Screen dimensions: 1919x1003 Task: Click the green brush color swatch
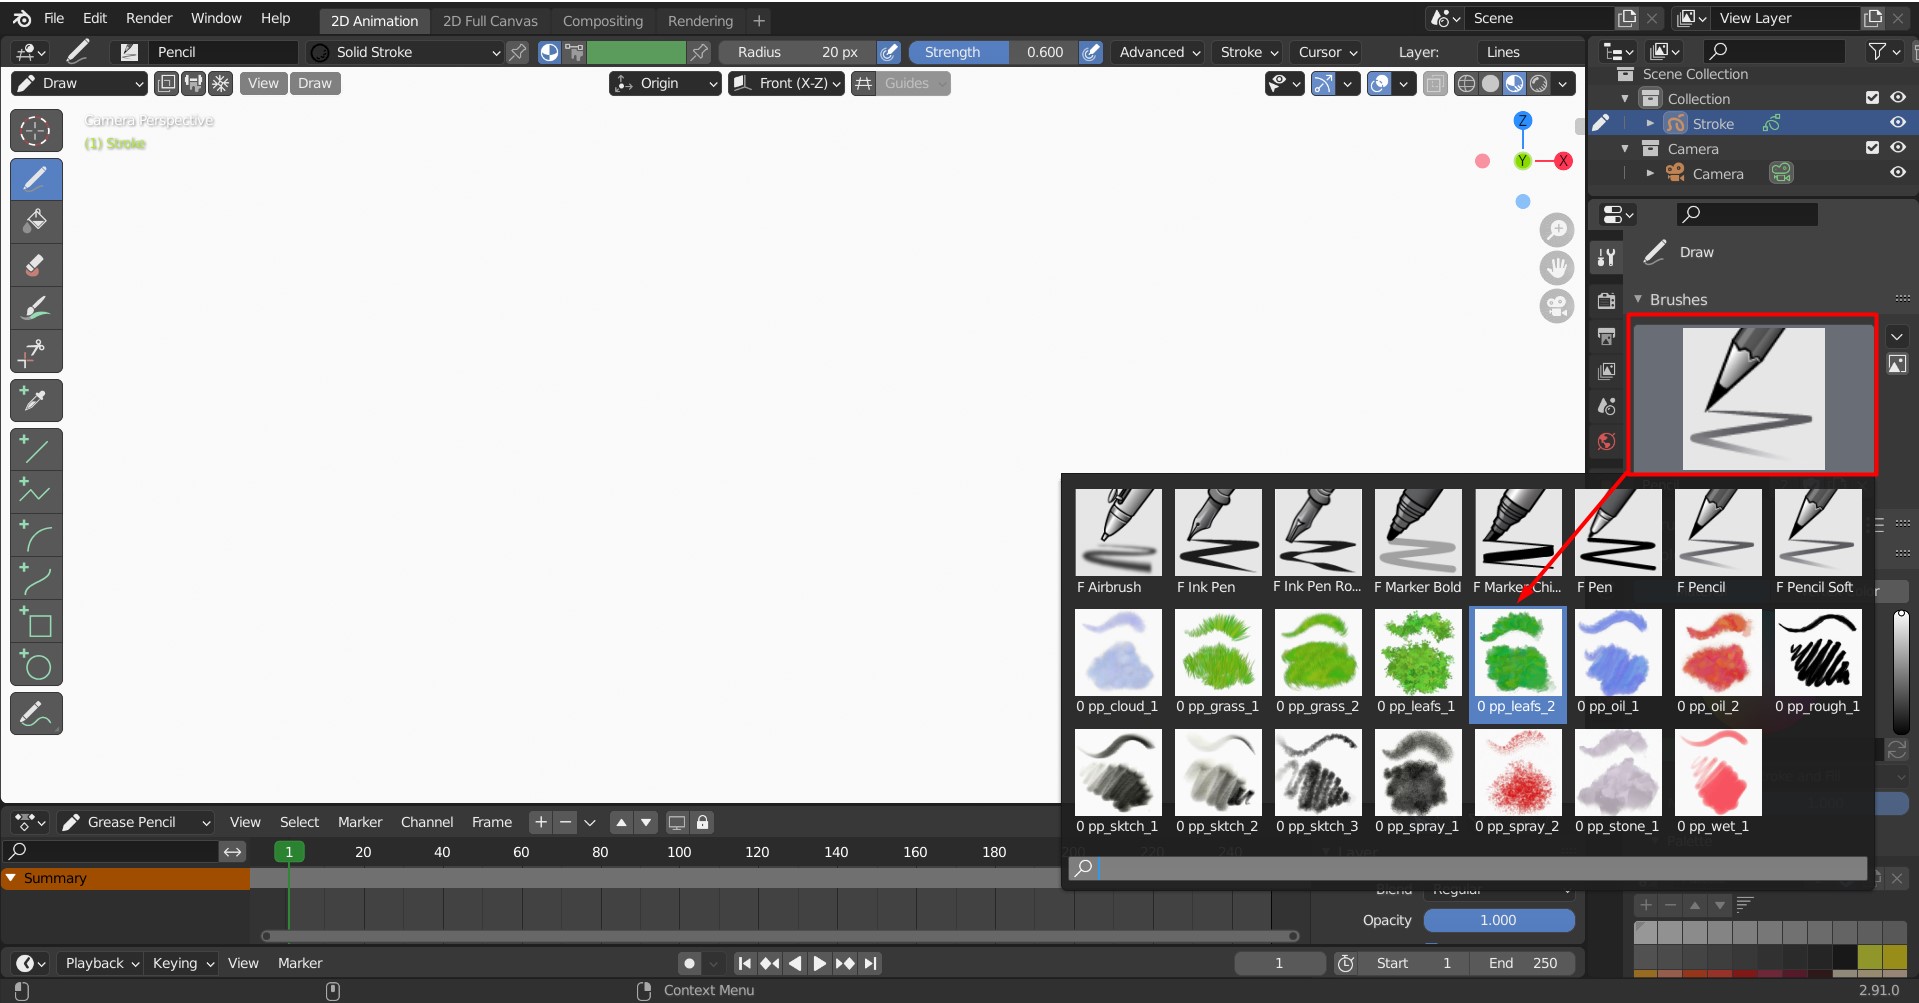pyautogui.click(x=636, y=52)
